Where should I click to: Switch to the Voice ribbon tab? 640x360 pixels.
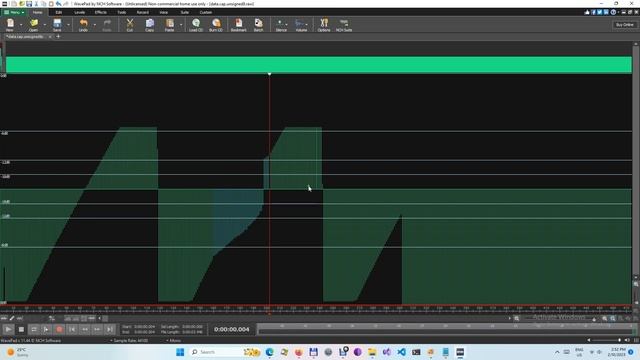tap(164, 12)
